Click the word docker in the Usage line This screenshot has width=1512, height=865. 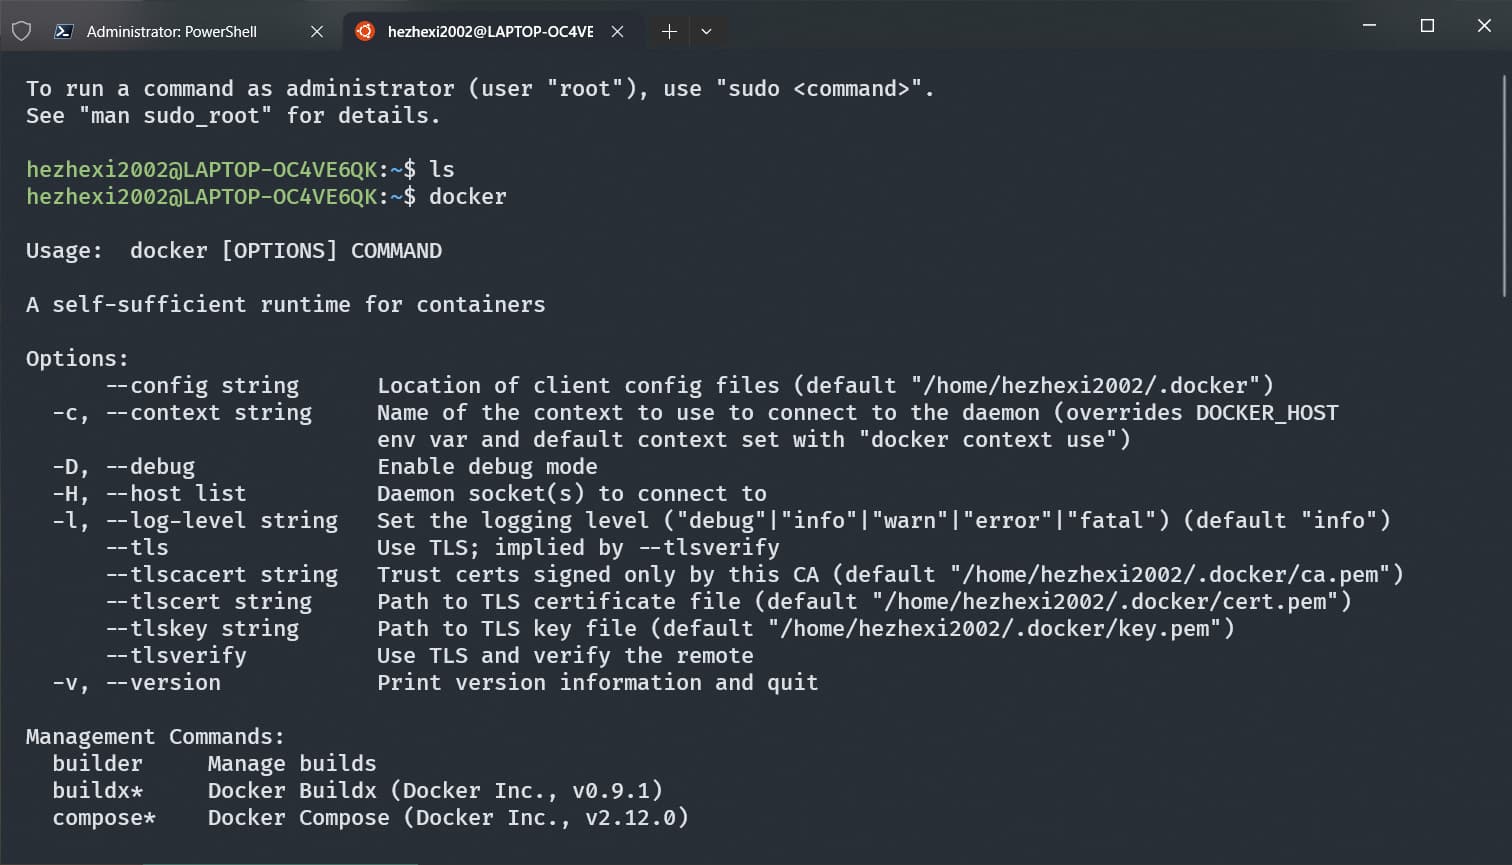click(x=168, y=250)
